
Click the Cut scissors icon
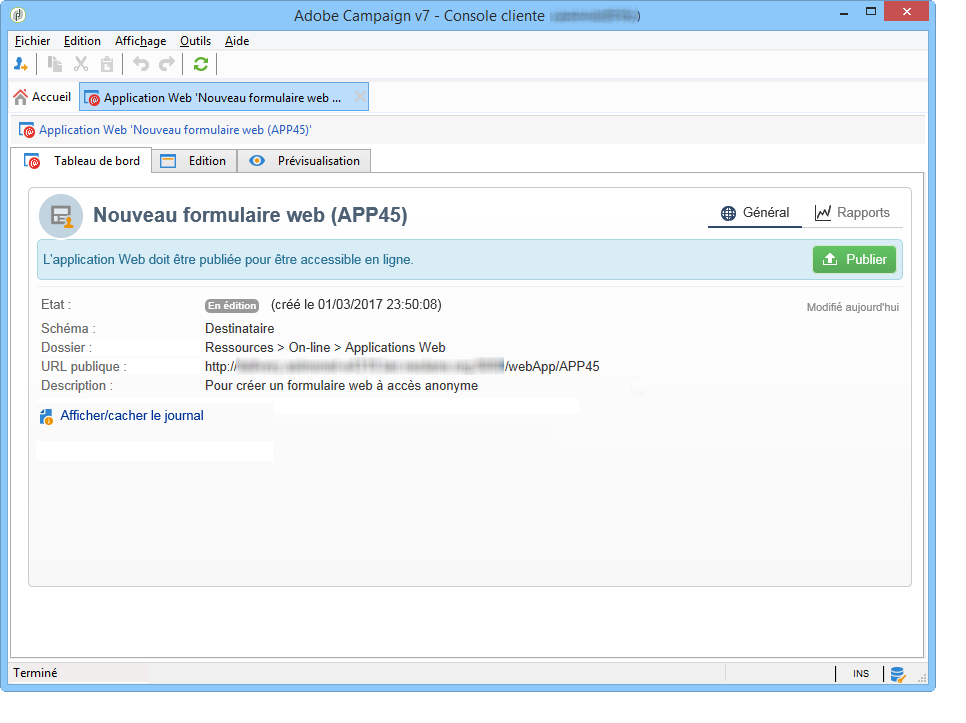tap(81, 64)
